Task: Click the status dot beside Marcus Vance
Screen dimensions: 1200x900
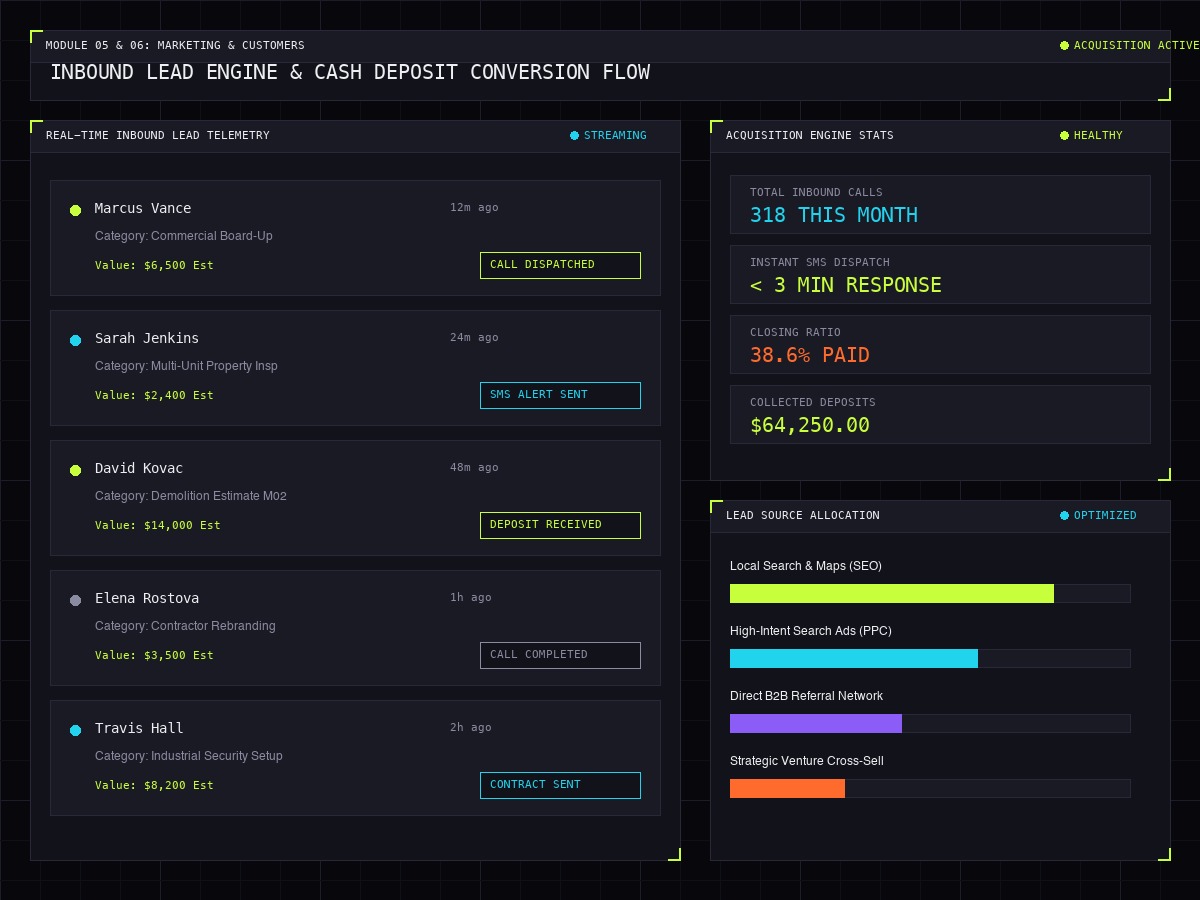Action: 75,210
